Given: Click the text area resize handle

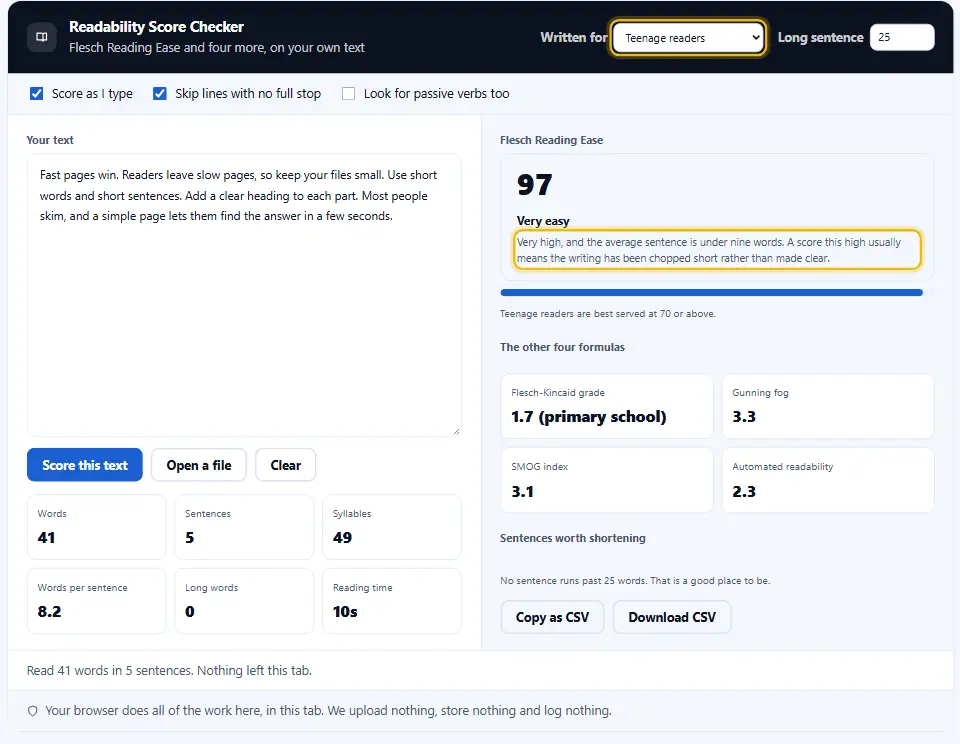Looking at the screenshot, I should (x=456, y=431).
